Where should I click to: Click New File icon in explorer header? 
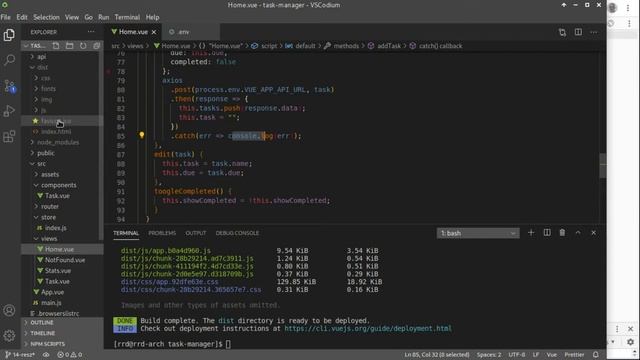click(56, 46)
